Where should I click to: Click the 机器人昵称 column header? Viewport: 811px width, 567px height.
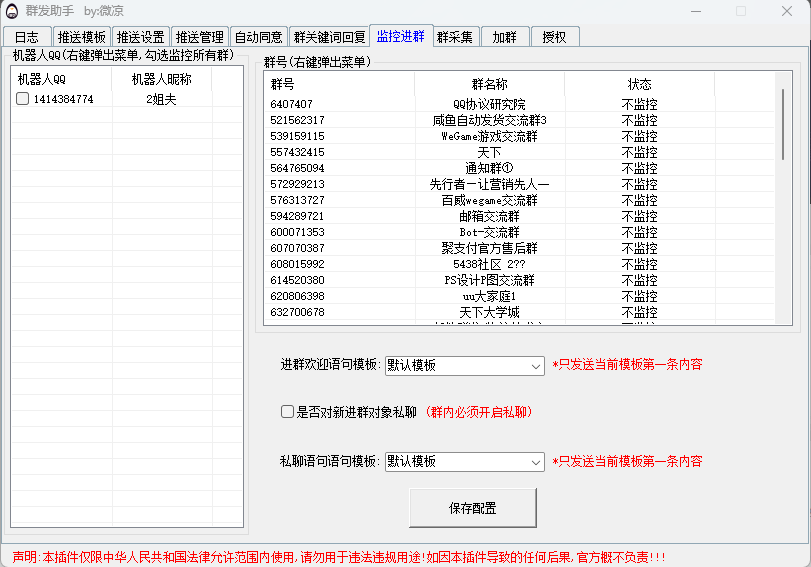(x=161, y=79)
